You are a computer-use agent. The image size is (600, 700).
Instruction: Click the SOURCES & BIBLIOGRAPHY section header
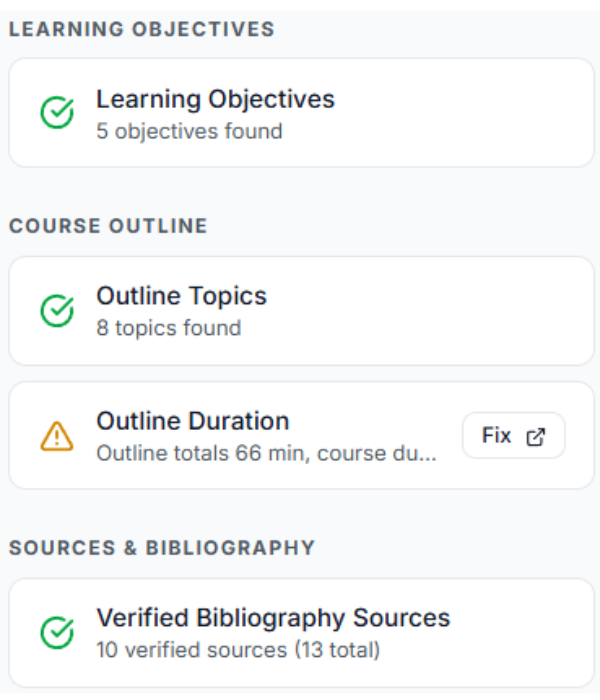(162, 548)
